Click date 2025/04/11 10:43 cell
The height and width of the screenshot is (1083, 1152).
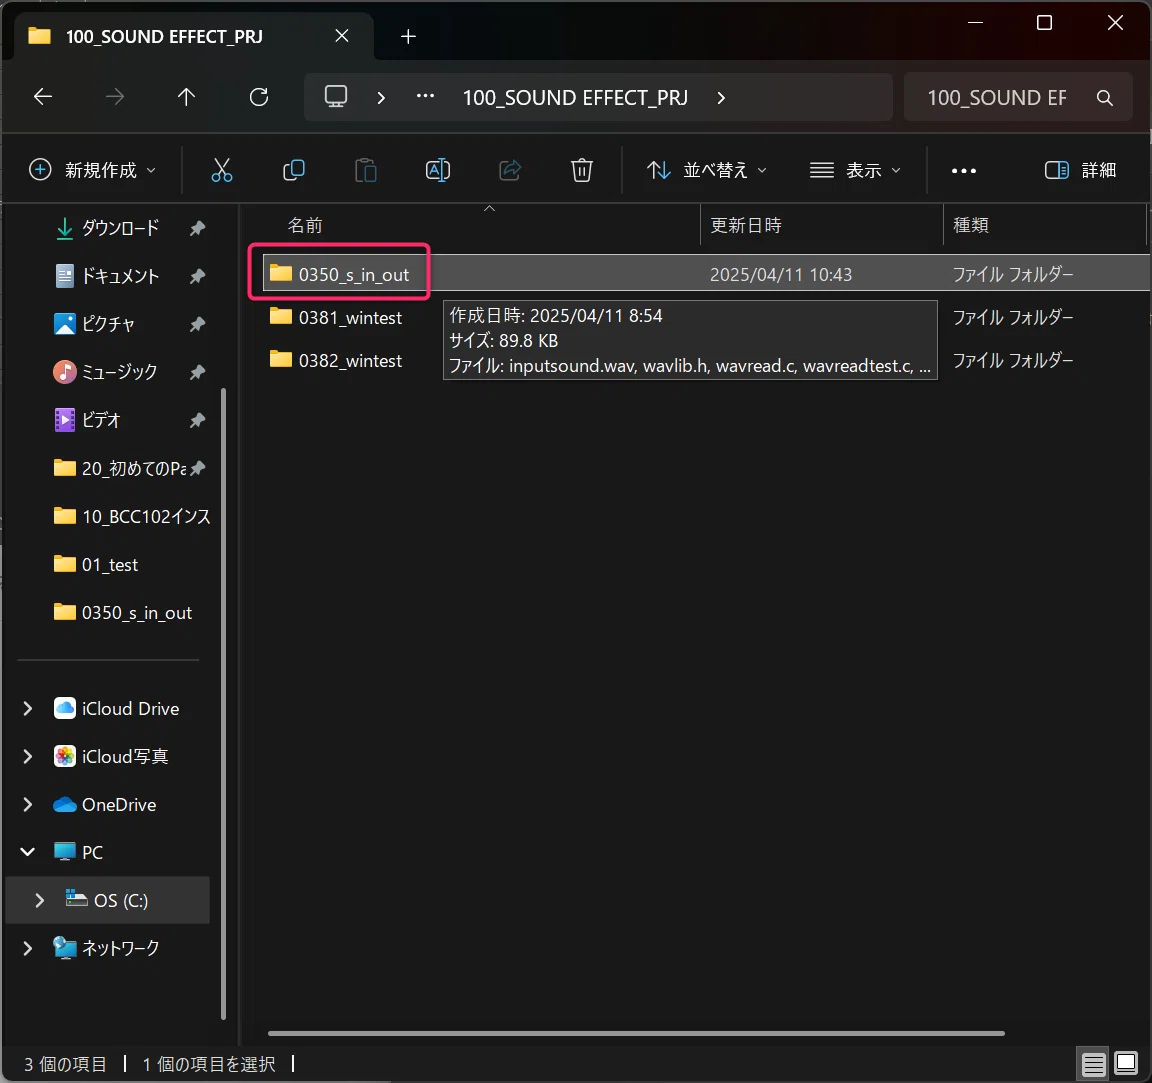tap(780, 275)
